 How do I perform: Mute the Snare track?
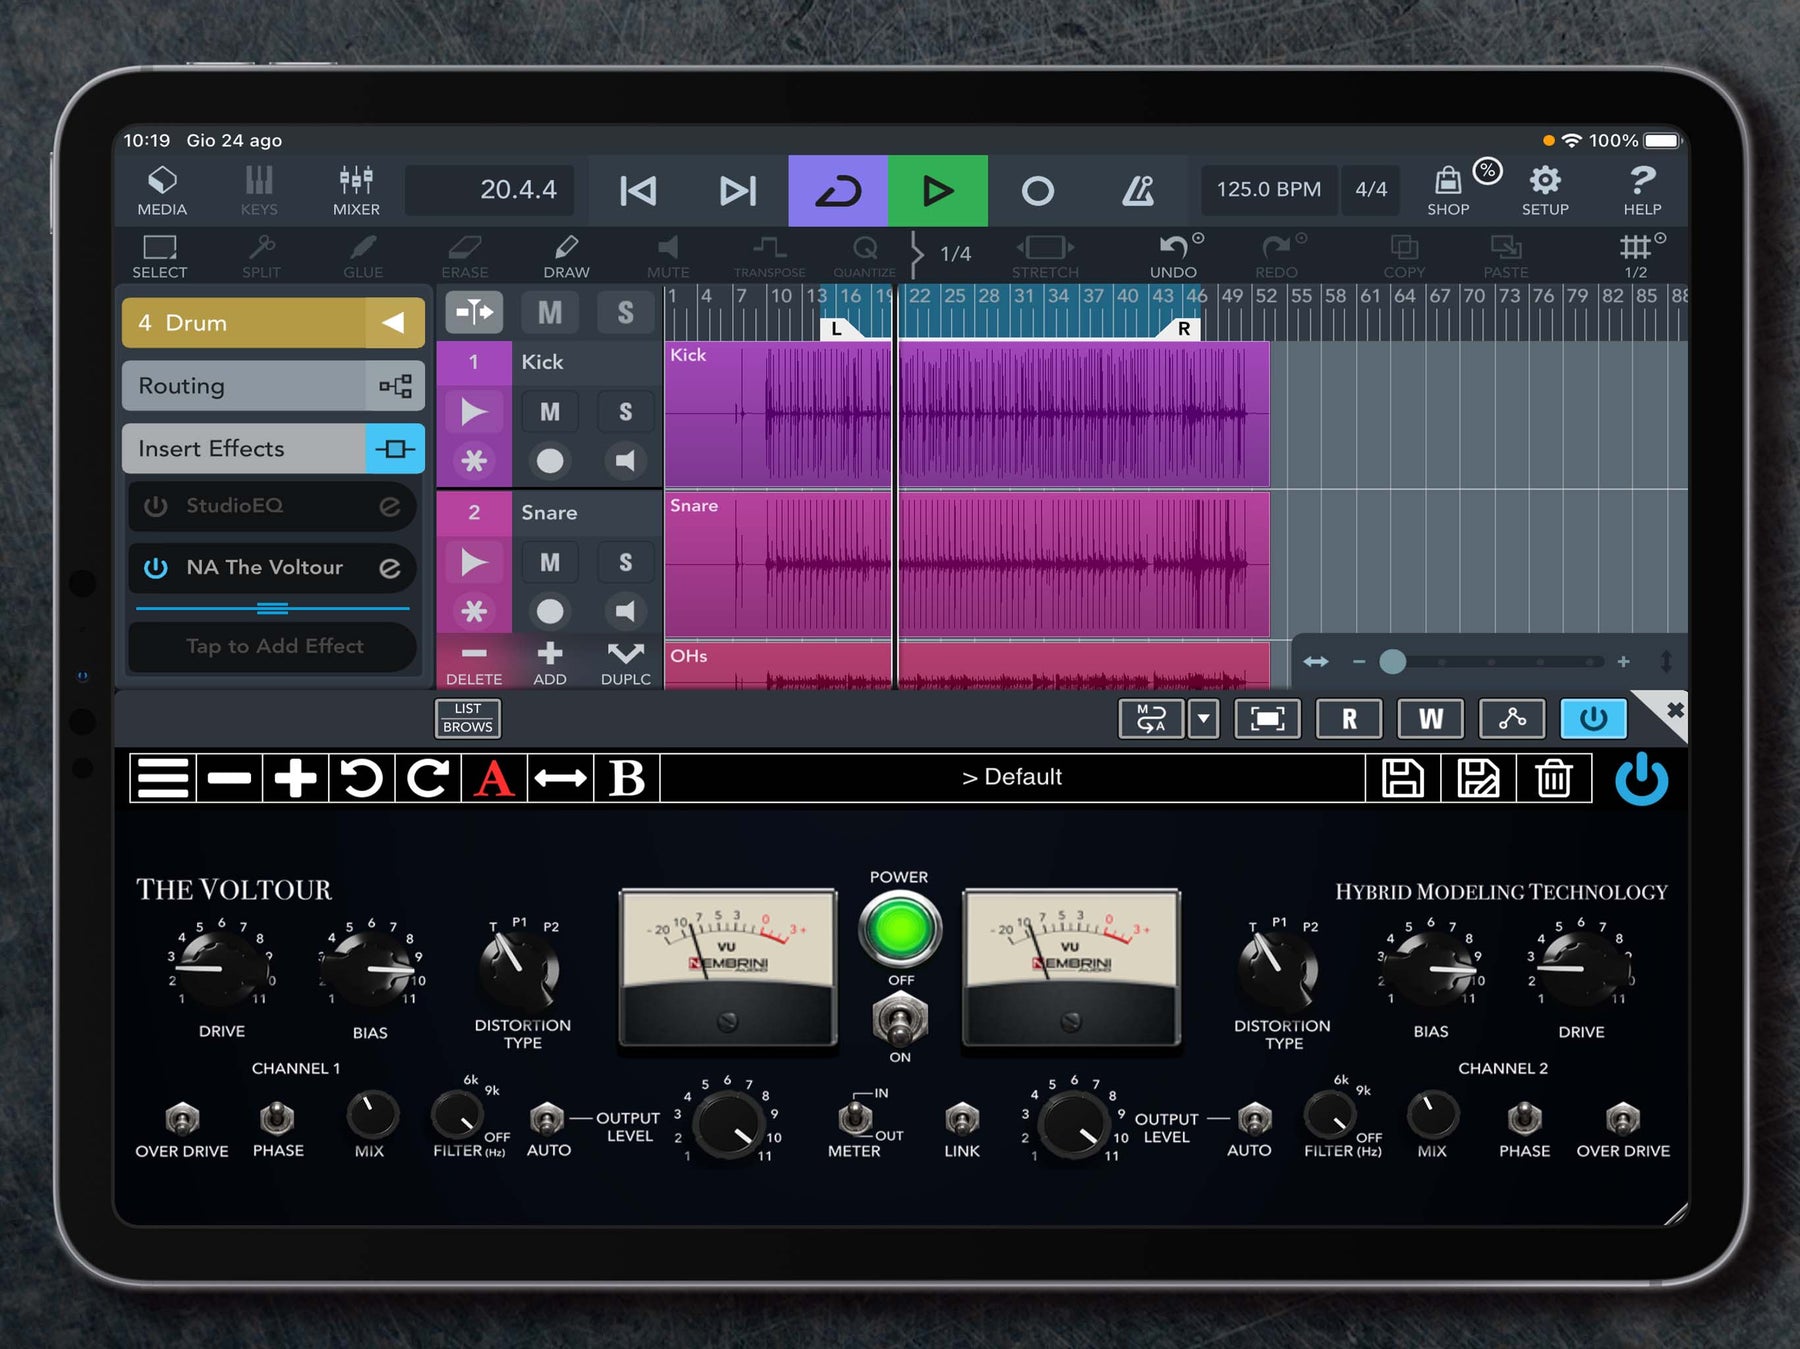pyautogui.click(x=549, y=563)
